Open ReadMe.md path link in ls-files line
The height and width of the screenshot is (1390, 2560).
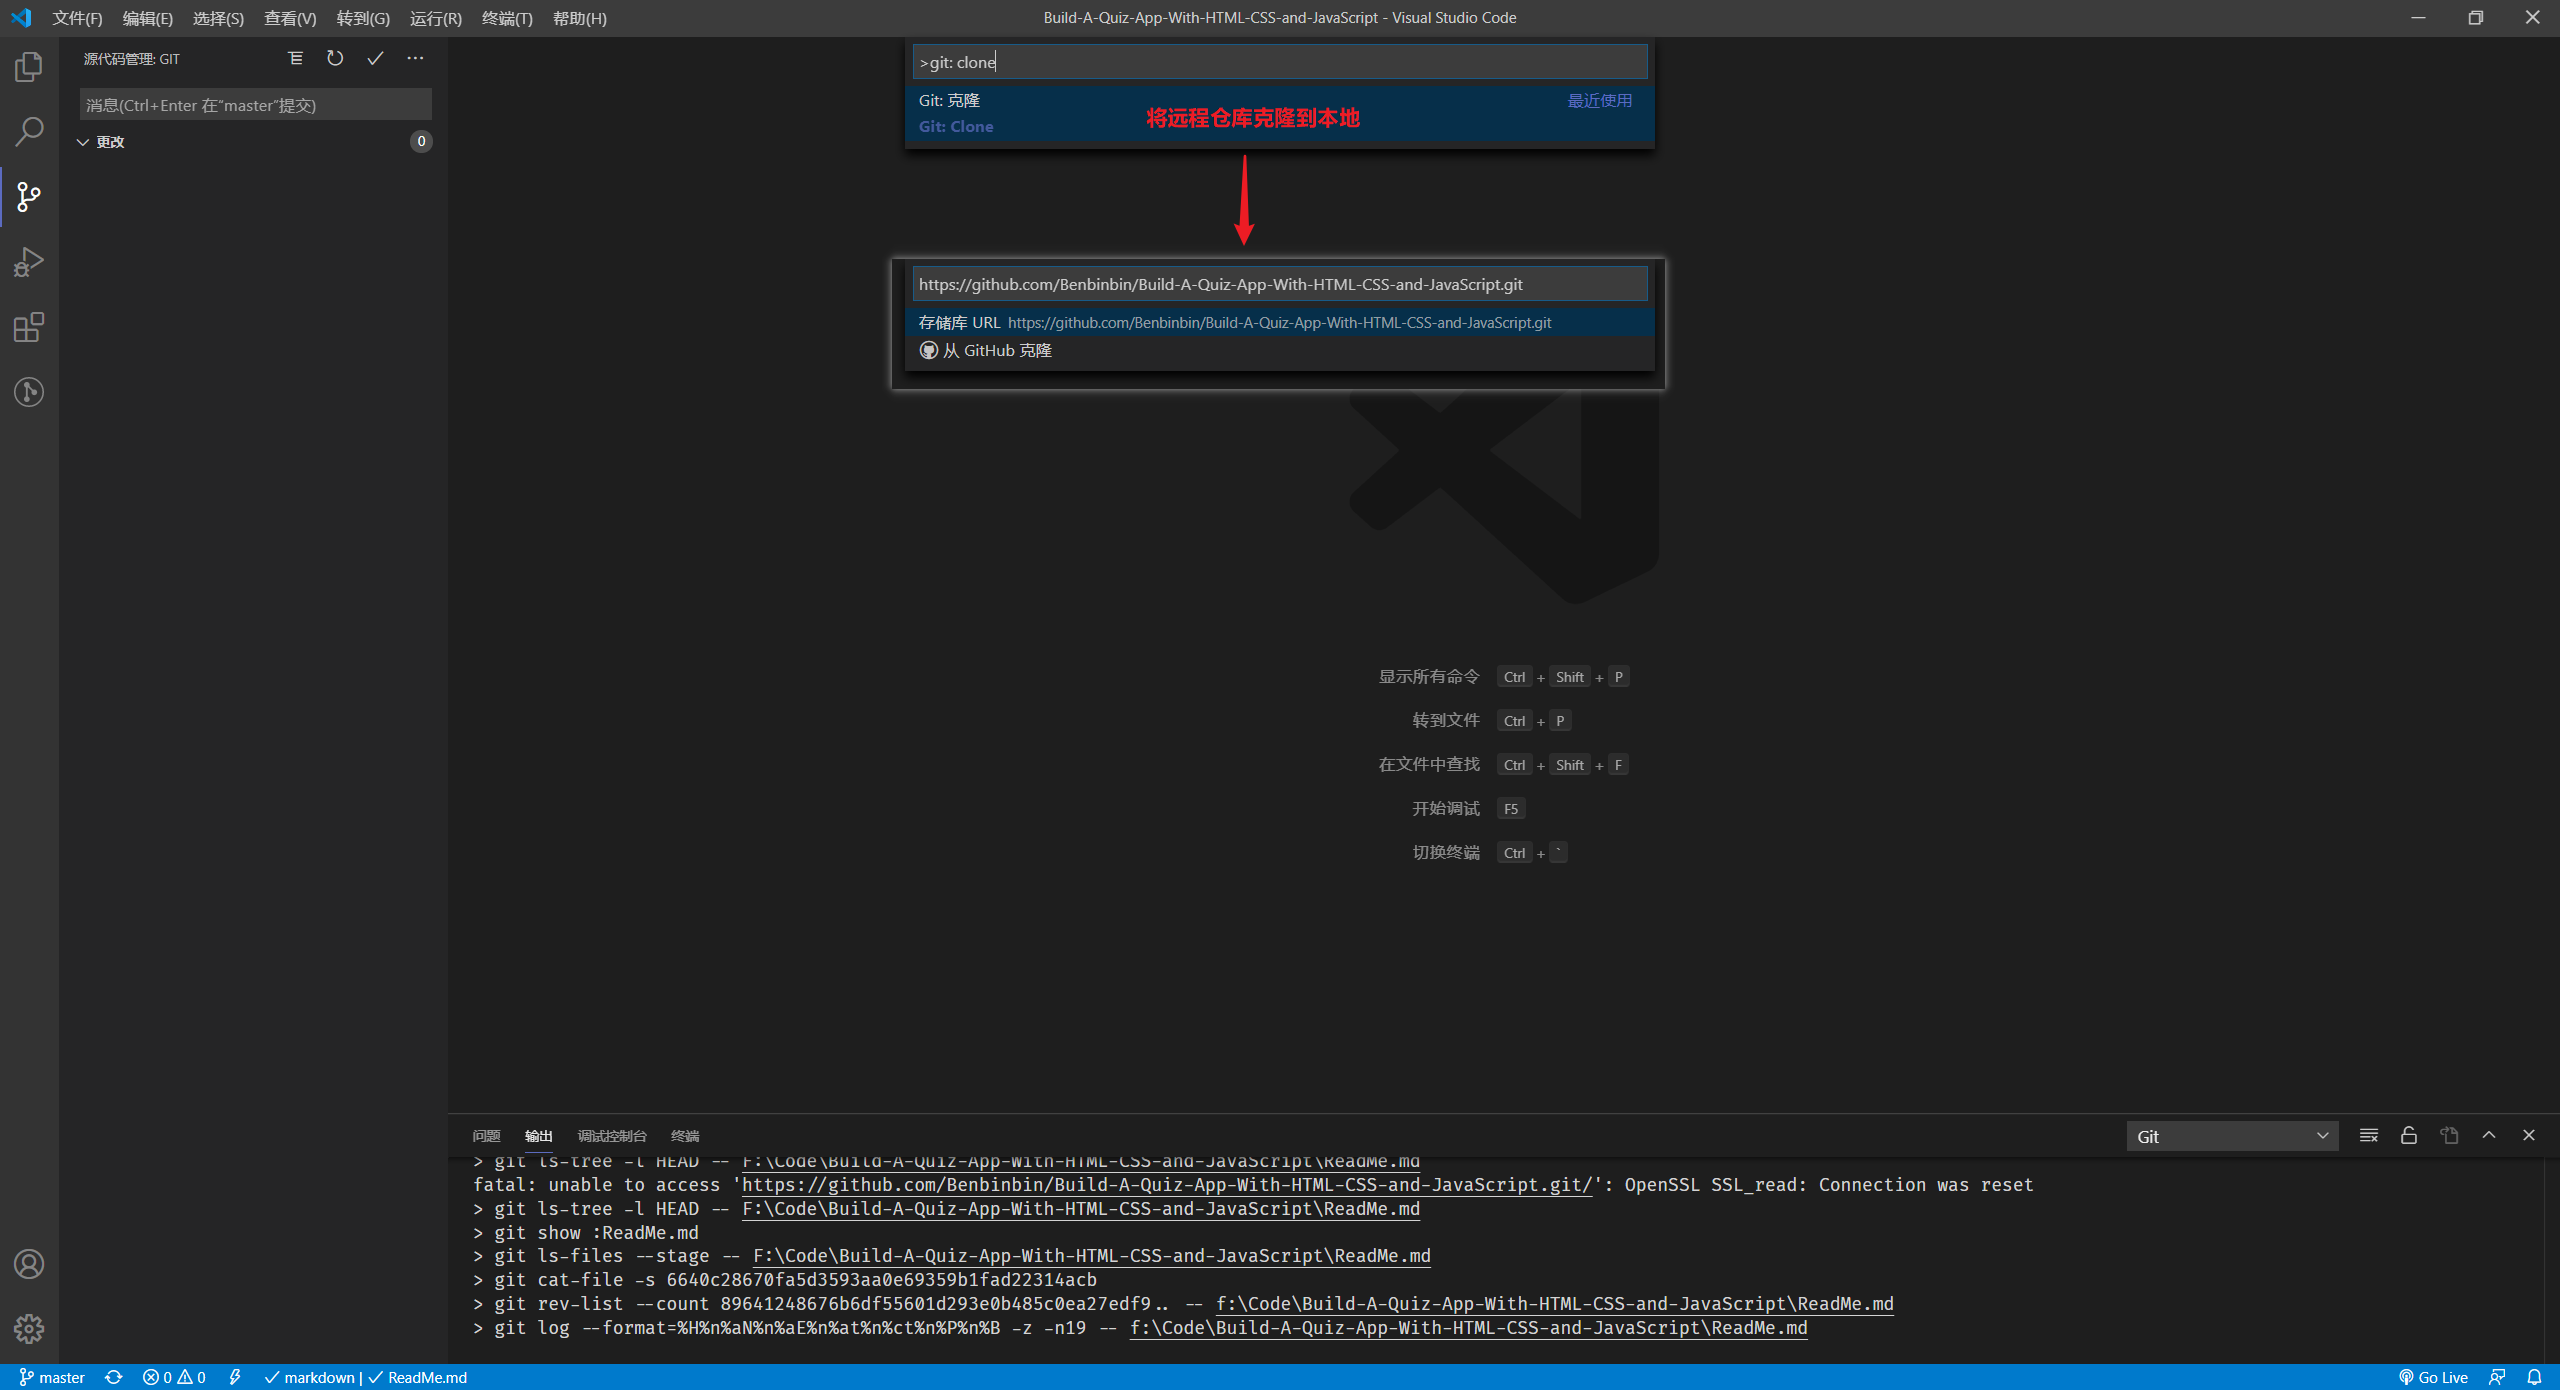[1091, 1256]
